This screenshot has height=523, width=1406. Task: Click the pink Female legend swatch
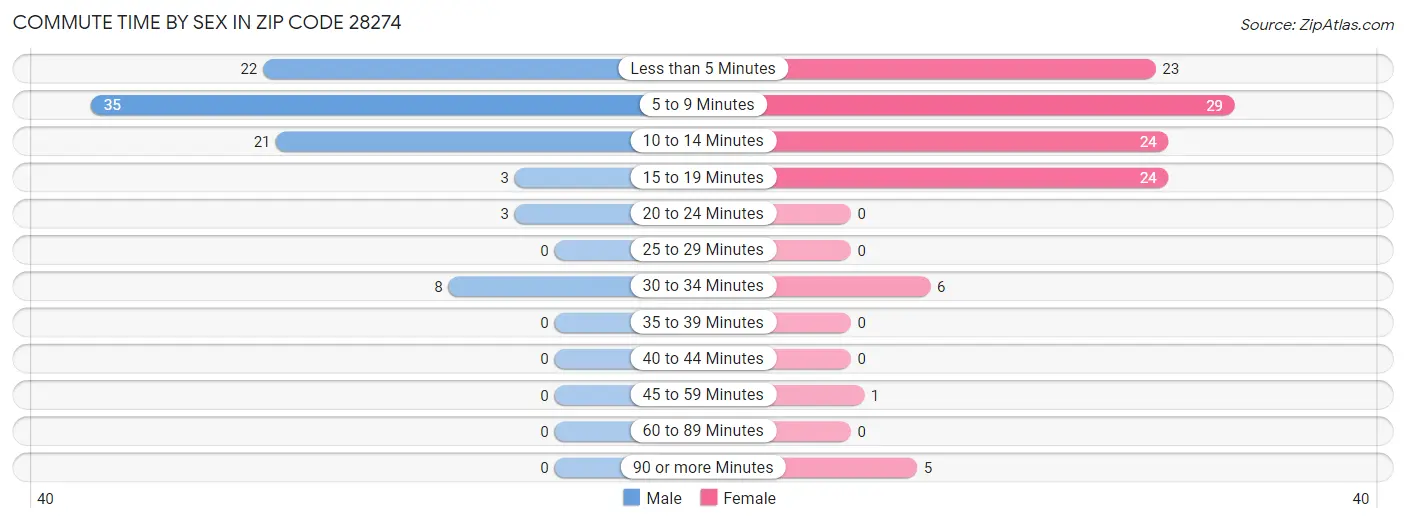pyautogui.click(x=709, y=498)
